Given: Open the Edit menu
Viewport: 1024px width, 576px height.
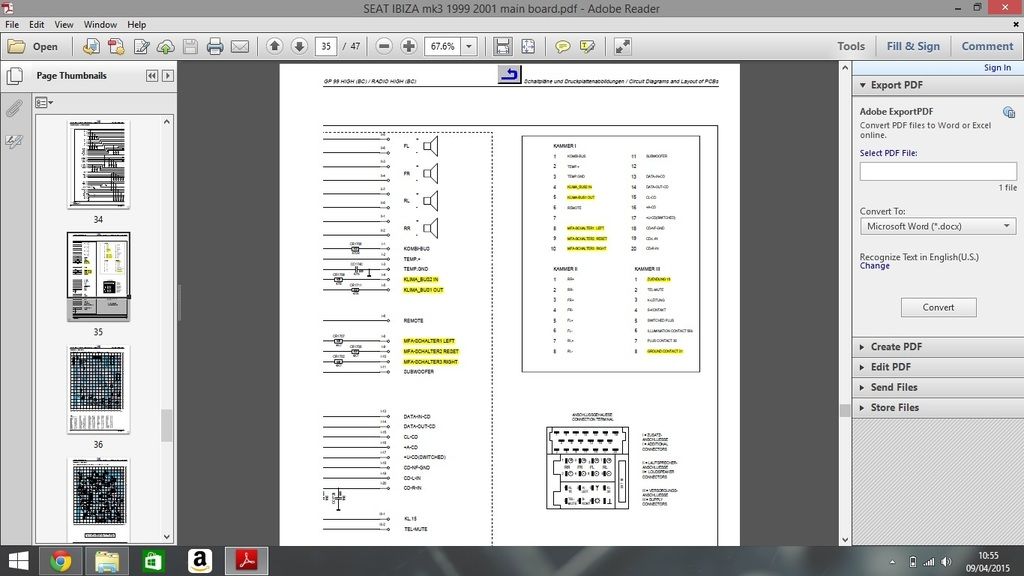Looking at the screenshot, I should pyautogui.click(x=37, y=24).
